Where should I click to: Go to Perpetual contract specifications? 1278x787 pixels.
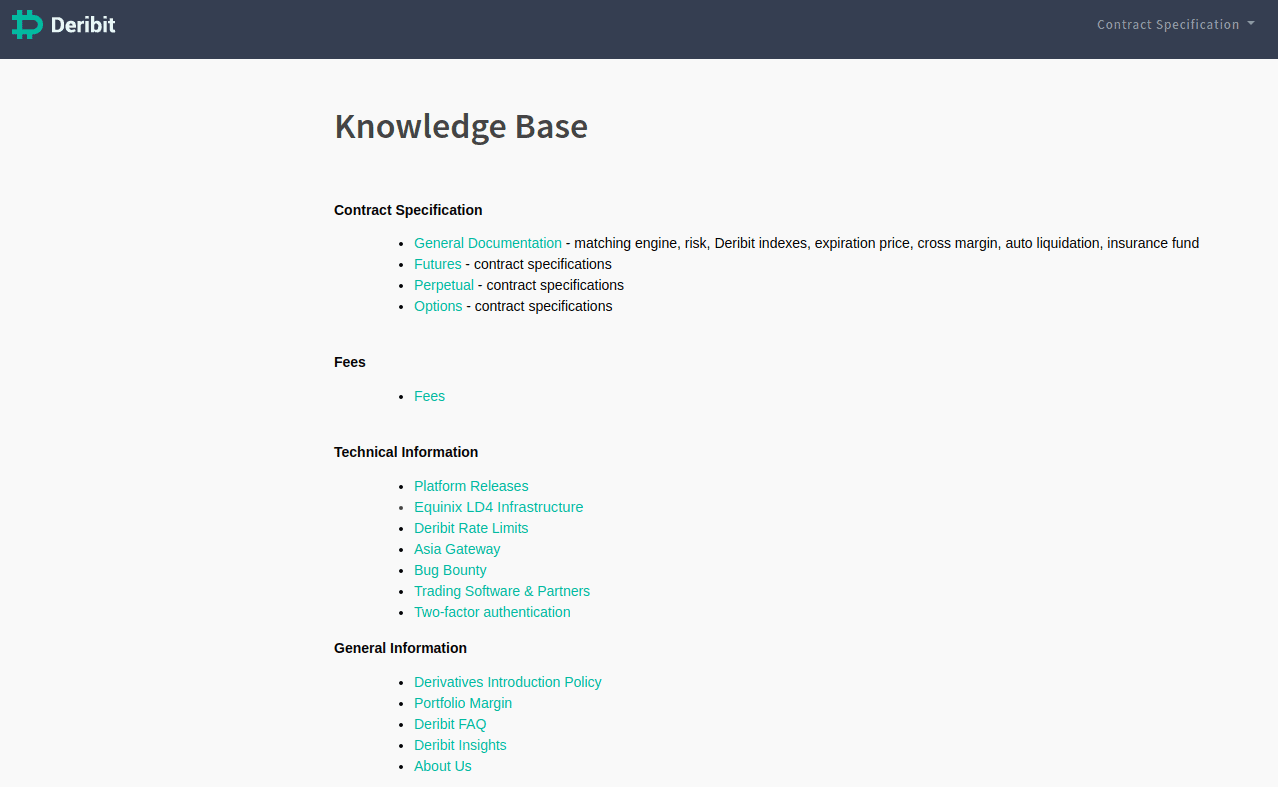tap(444, 285)
